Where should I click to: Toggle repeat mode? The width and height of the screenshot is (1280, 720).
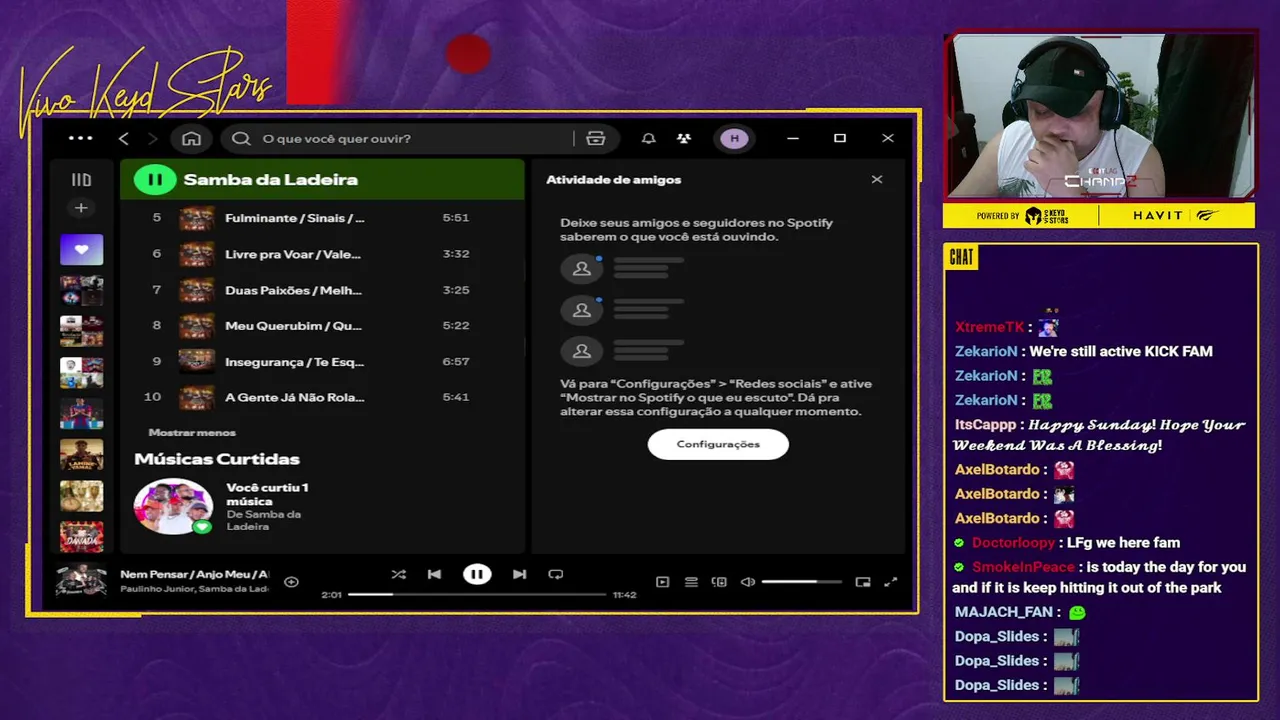[556, 574]
